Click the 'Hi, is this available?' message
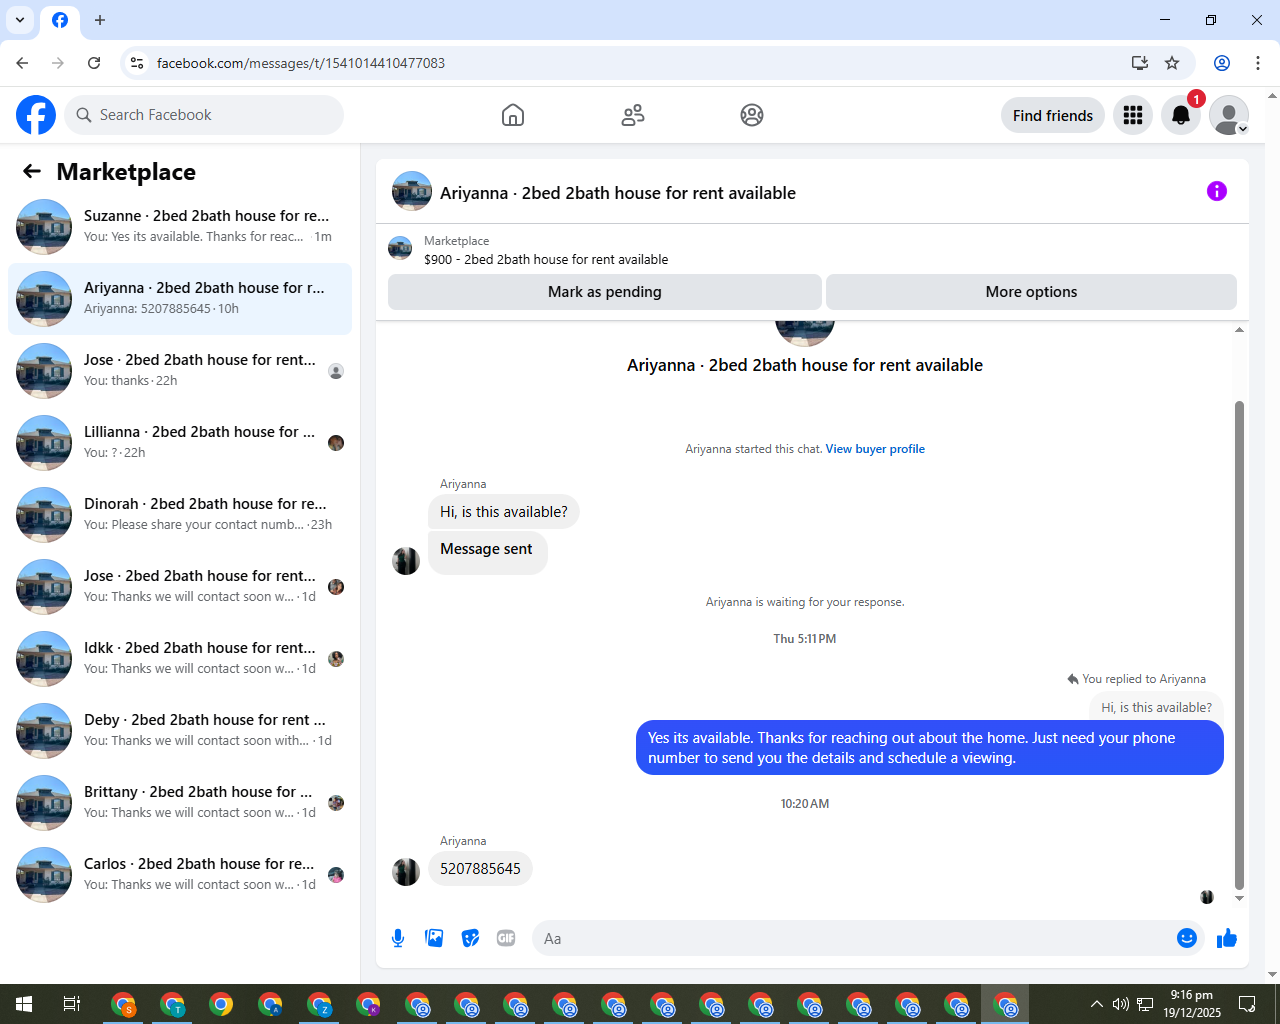The width and height of the screenshot is (1280, 1024). 504,512
